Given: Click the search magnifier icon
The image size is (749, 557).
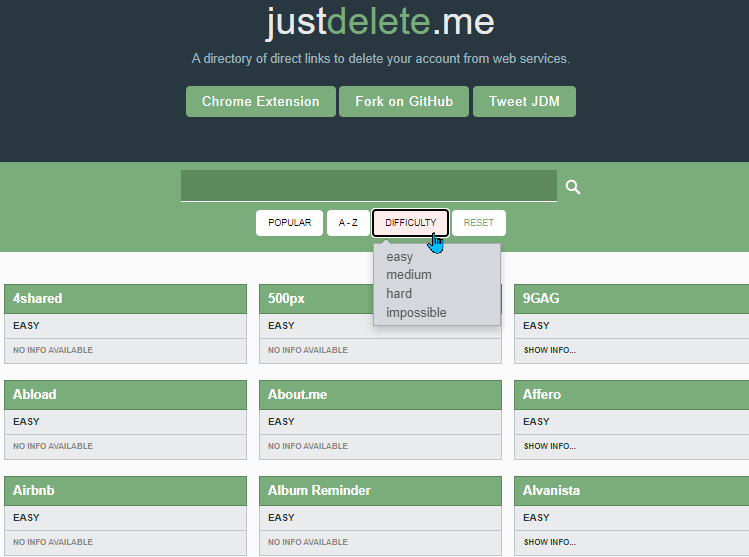Looking at the screenshot, I should [573, 187].
